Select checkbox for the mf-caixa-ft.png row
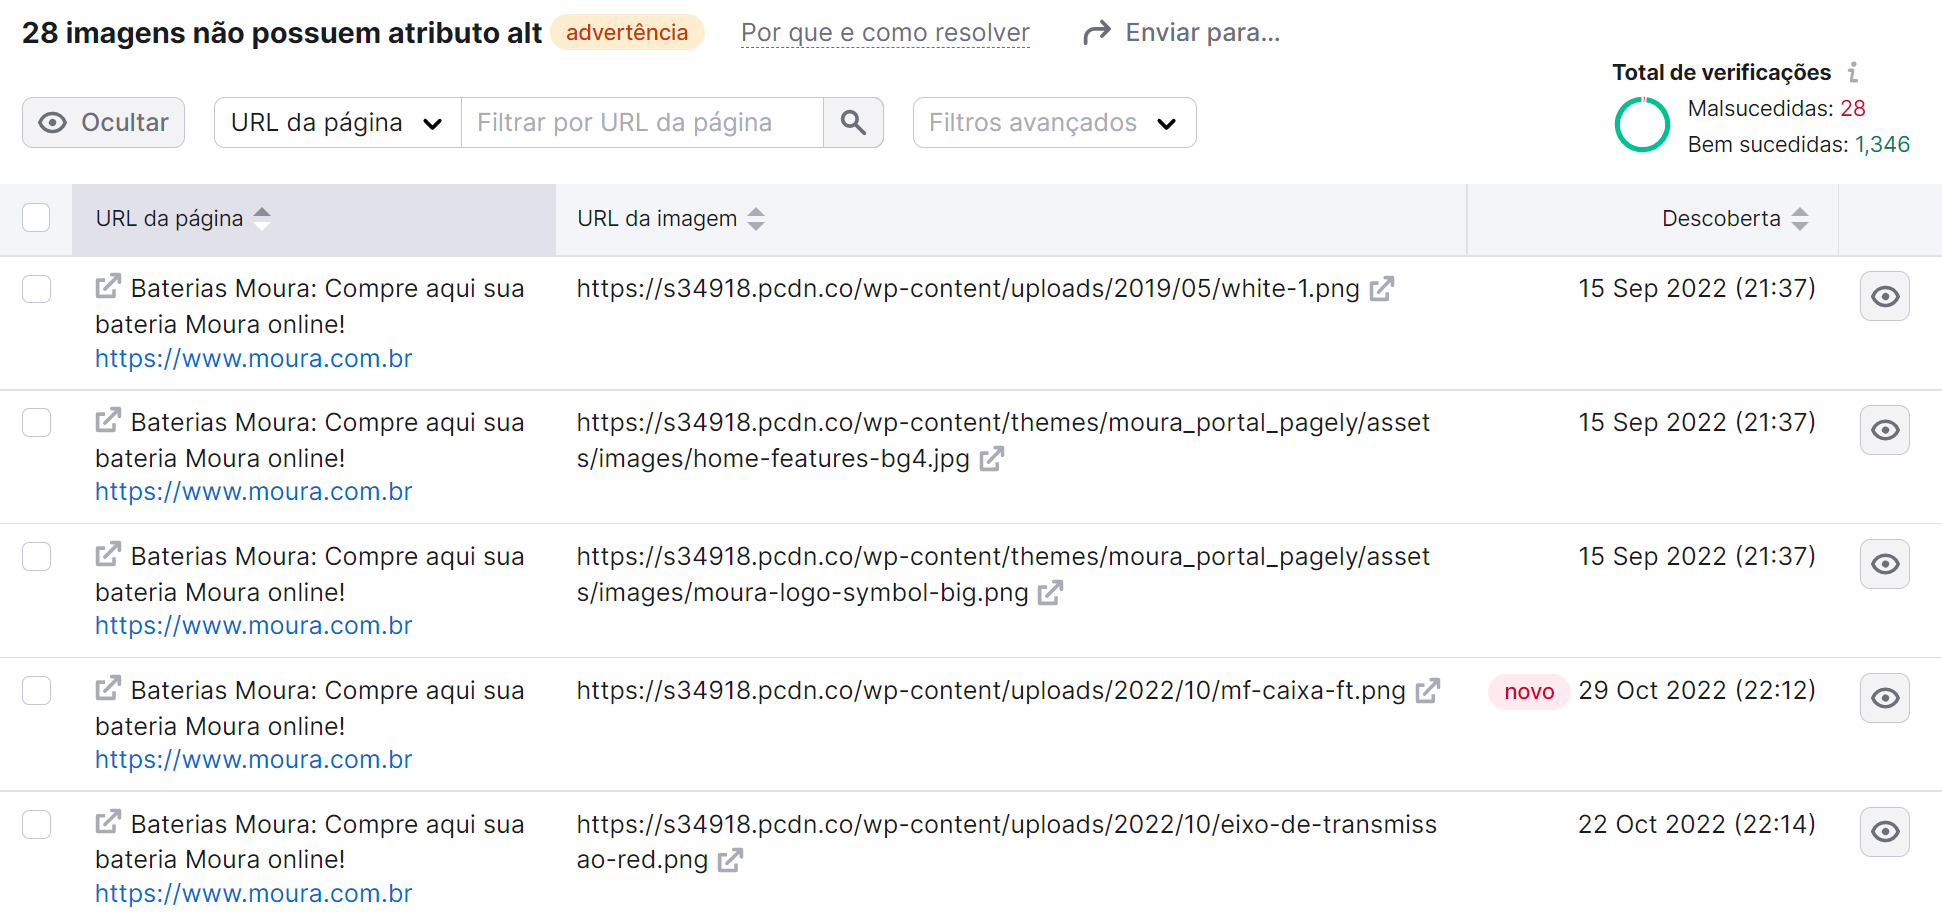Screen dimensions: 1942x920 tap(37, 691)
